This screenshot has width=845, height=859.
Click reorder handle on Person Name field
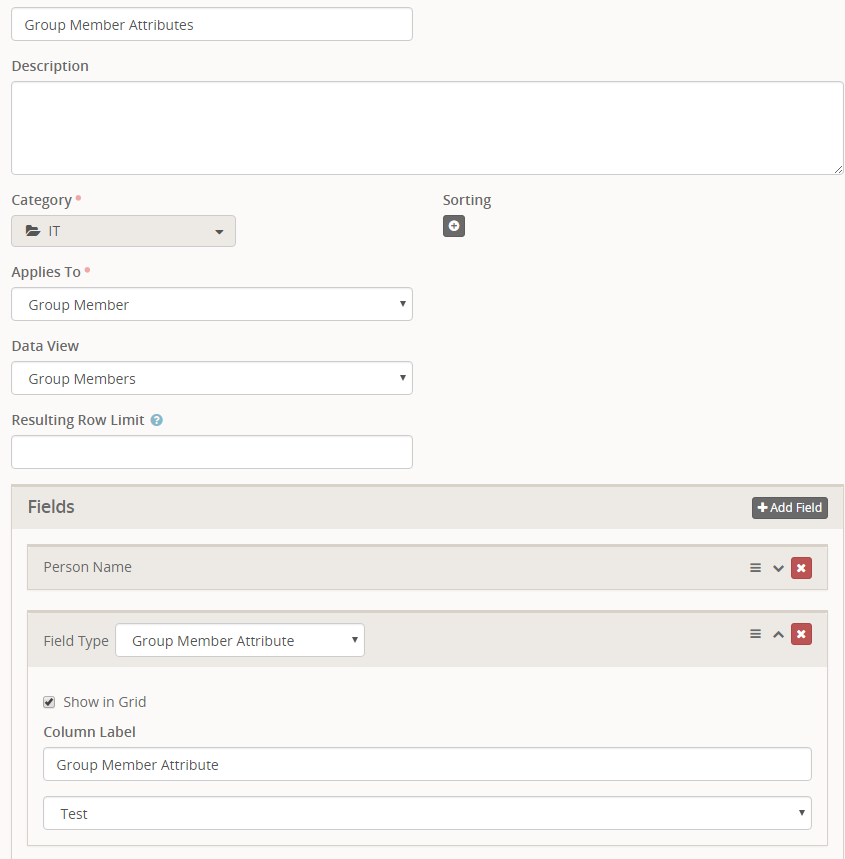[755, 568]
